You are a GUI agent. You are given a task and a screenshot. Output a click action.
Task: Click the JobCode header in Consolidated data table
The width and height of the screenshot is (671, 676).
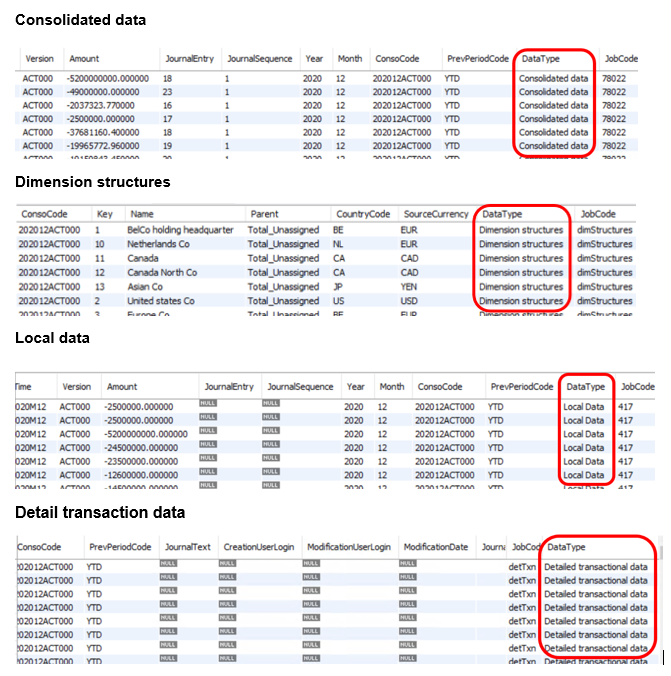click(621, 59)
